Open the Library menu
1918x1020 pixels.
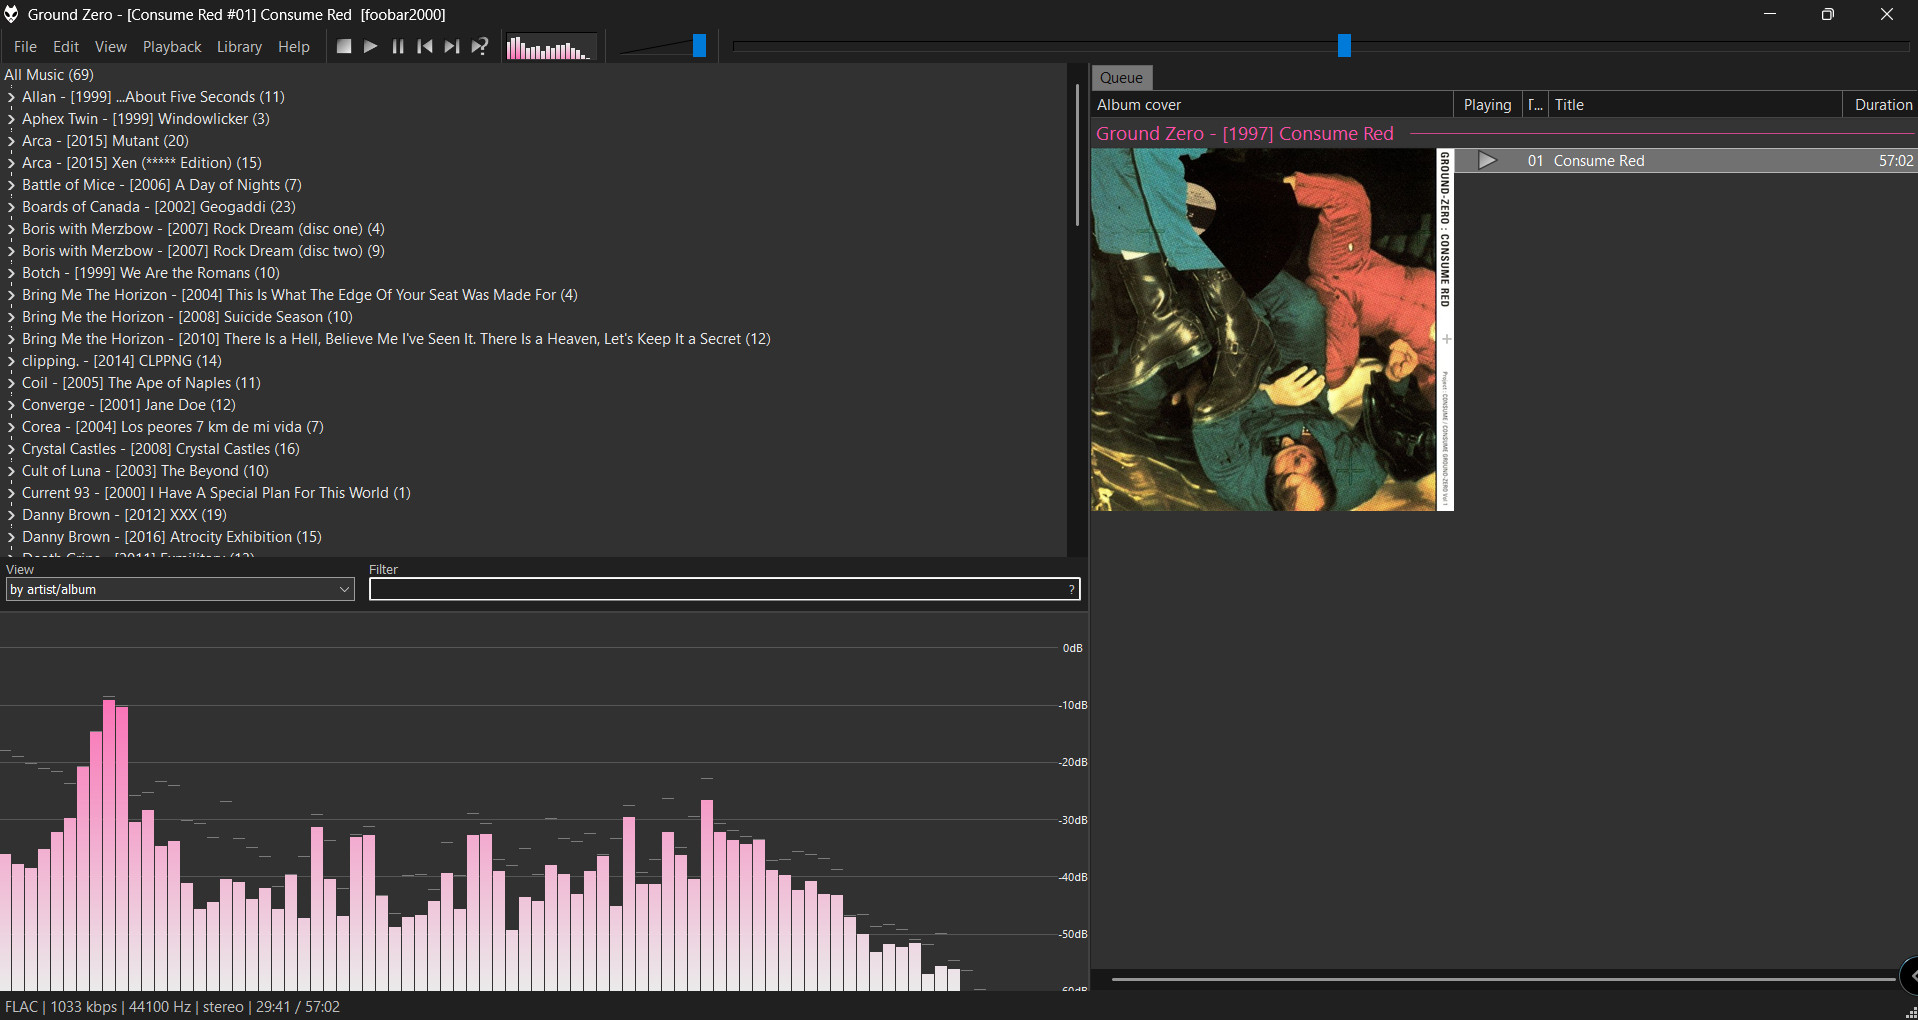(239, 47)
